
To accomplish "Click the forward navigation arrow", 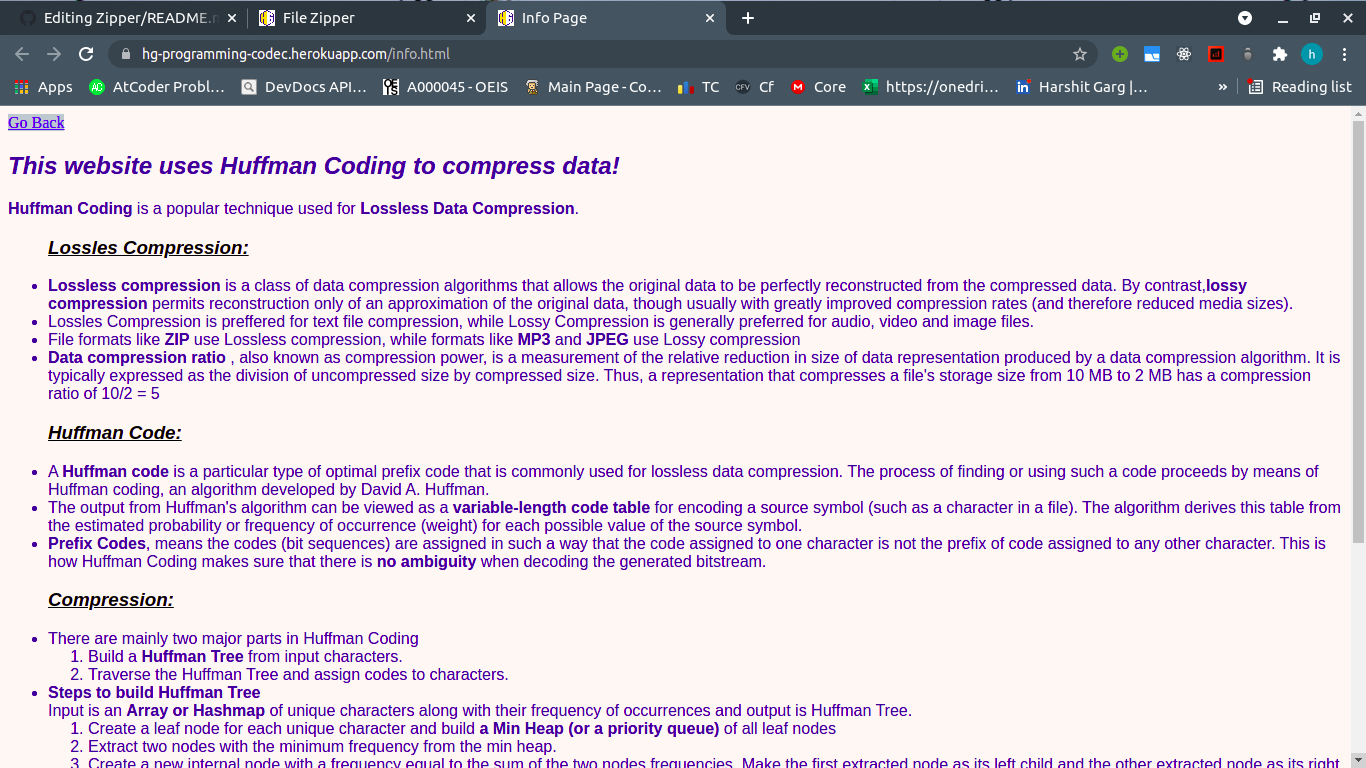I will [x=54, y=54].
